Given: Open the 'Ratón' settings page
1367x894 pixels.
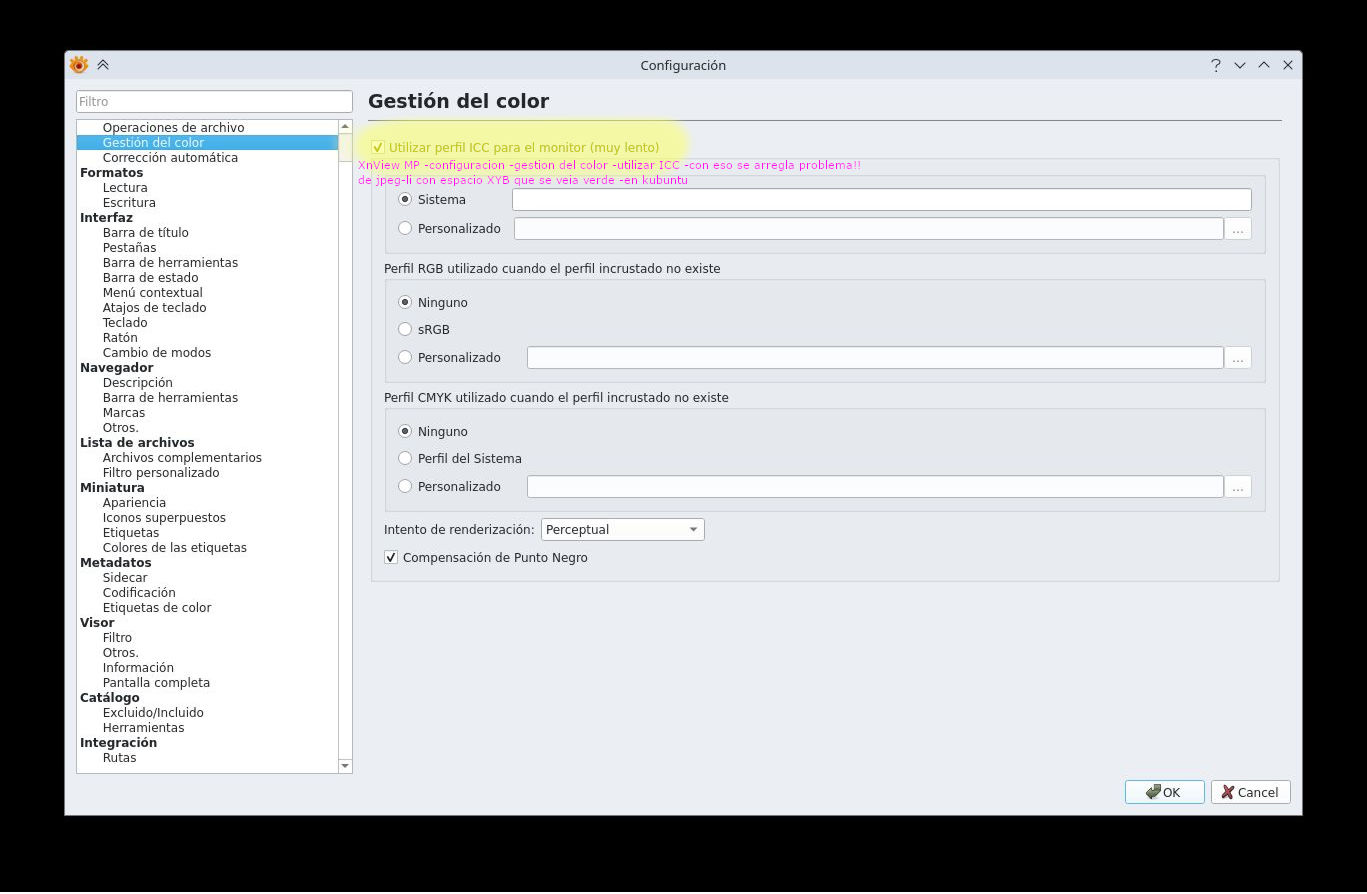Looking at the screenshot, I should coord(120,337).
